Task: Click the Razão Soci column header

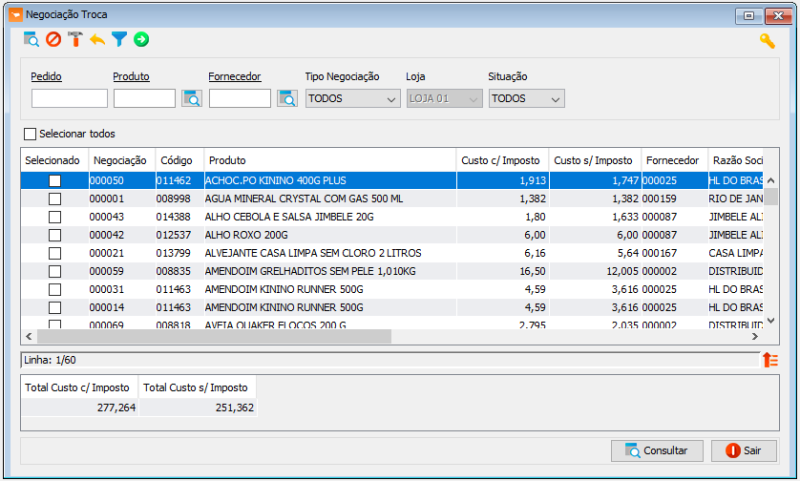Action: 737,160
